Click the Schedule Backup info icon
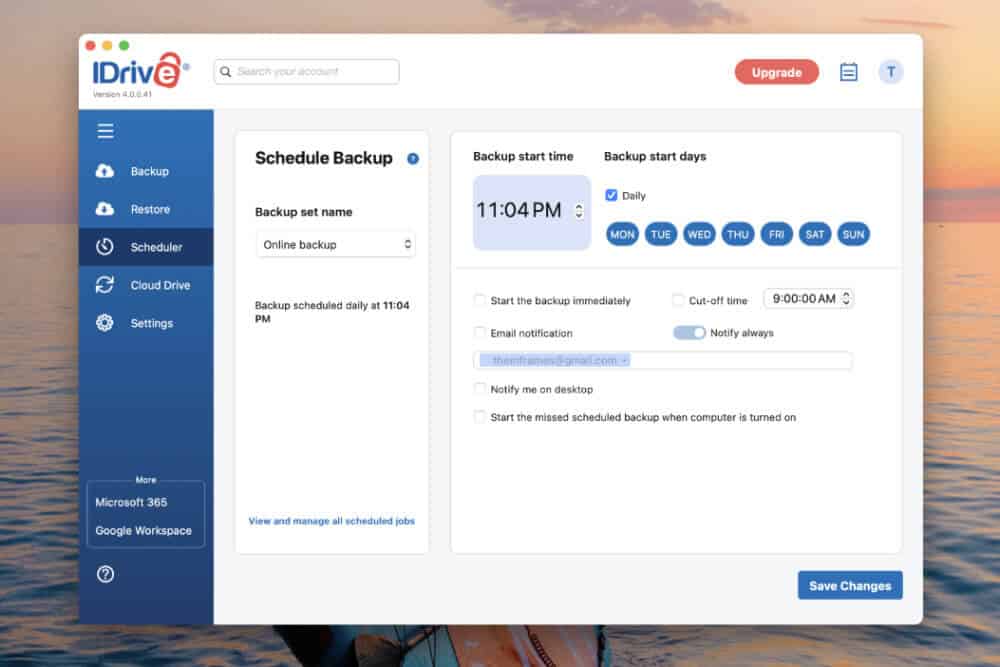Screen dimensions: 1000x667 coord(413,159)
